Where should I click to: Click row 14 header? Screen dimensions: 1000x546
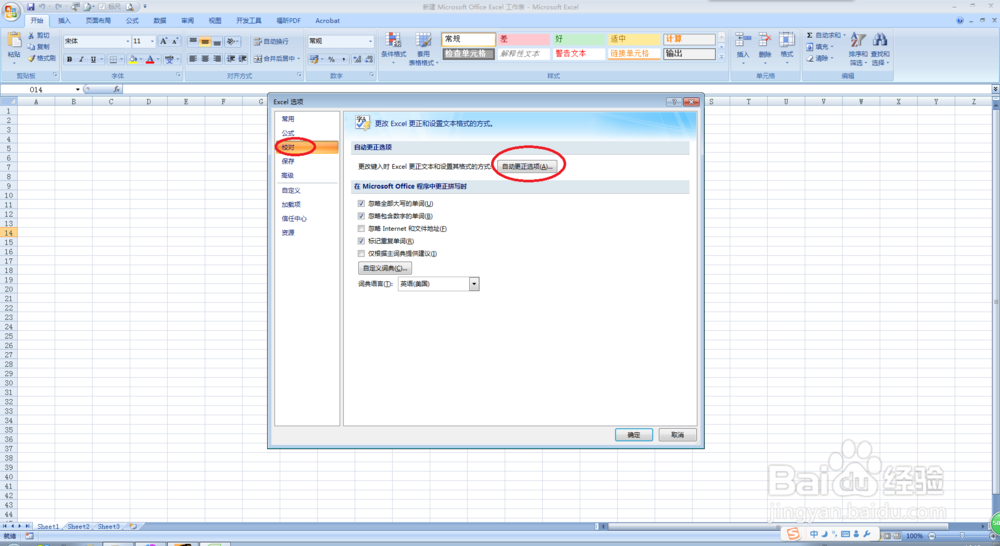tap(9, 233)
